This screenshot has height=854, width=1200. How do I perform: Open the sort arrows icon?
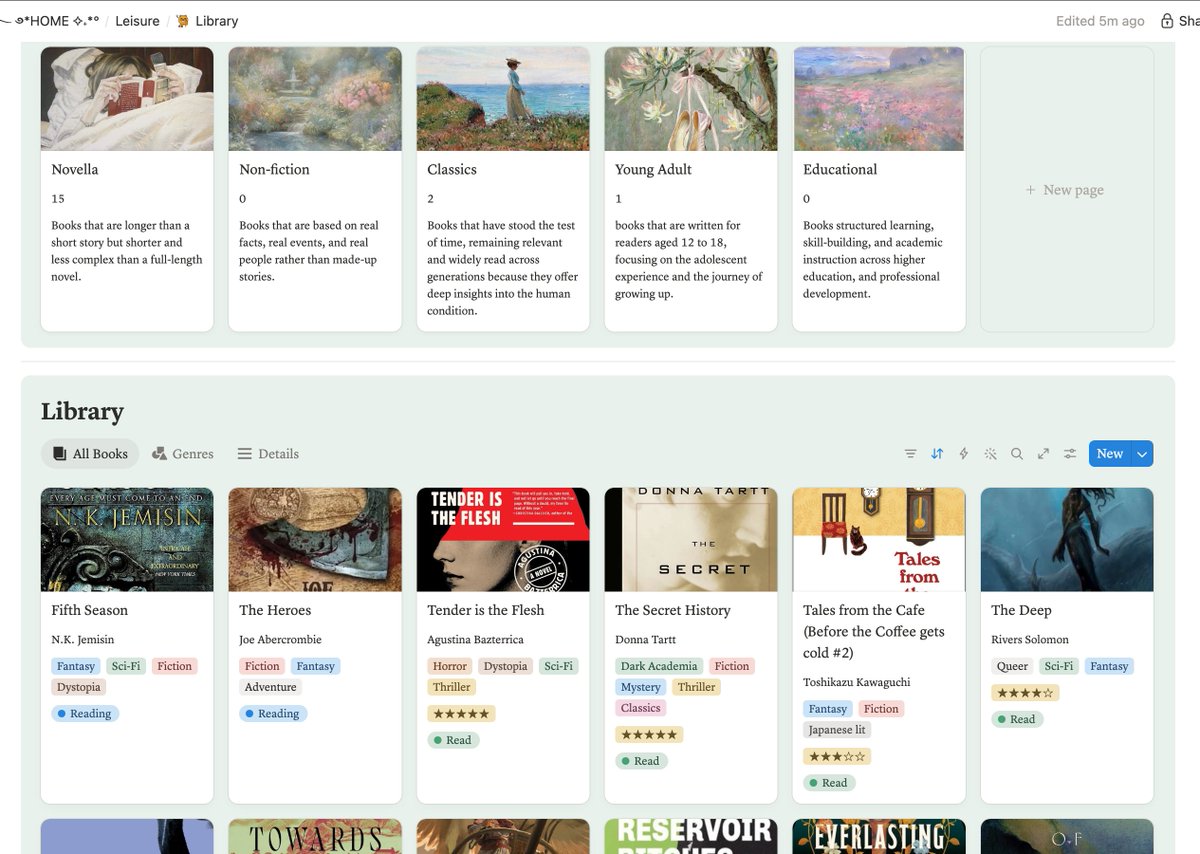(937, 453)
